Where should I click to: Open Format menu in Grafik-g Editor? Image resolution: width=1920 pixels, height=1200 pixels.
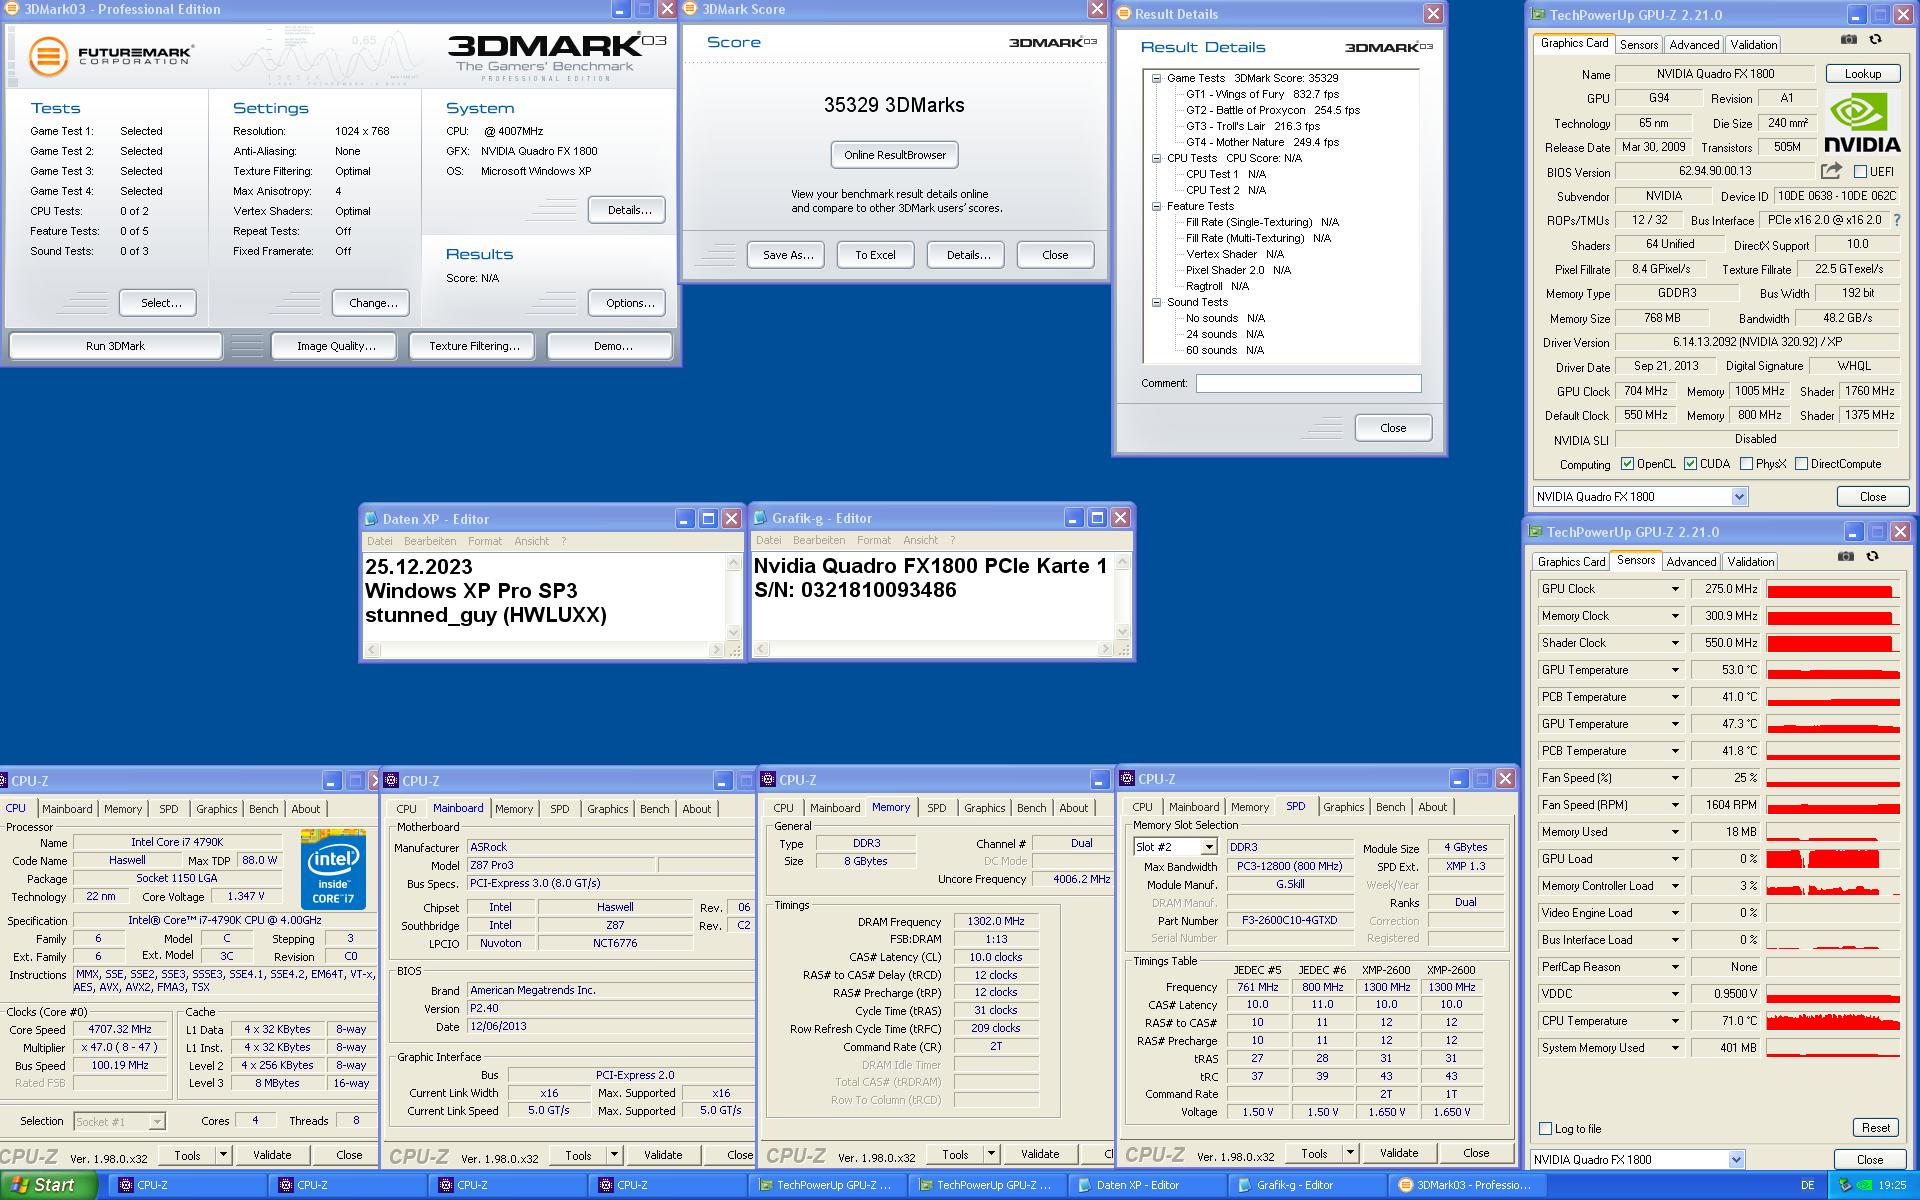click(873, 540)
